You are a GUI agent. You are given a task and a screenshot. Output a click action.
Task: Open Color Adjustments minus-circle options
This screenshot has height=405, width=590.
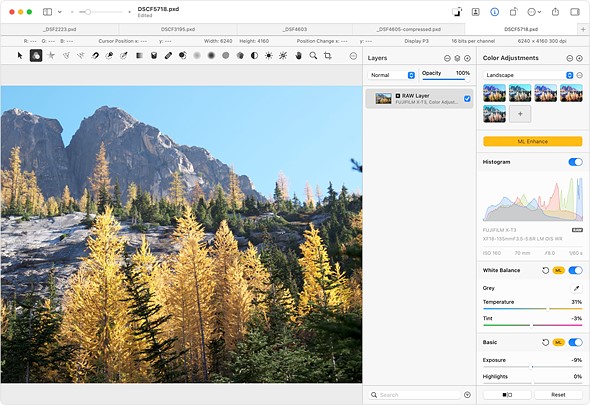pyautogui.click(x=570, y=58)
